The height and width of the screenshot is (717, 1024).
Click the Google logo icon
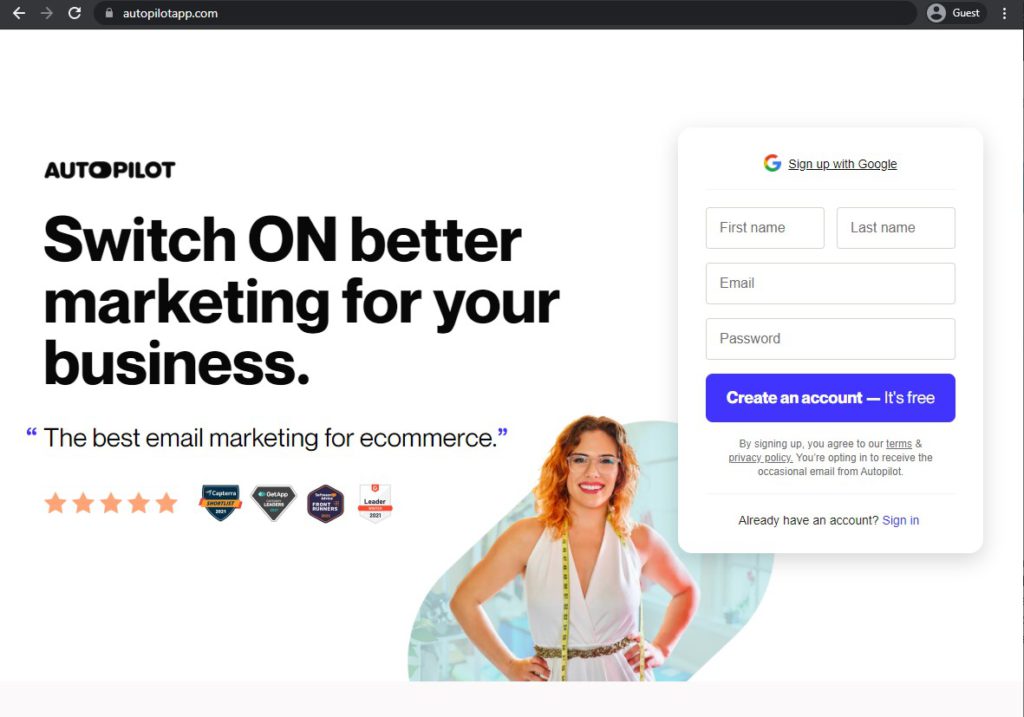[x=772, y=163]
